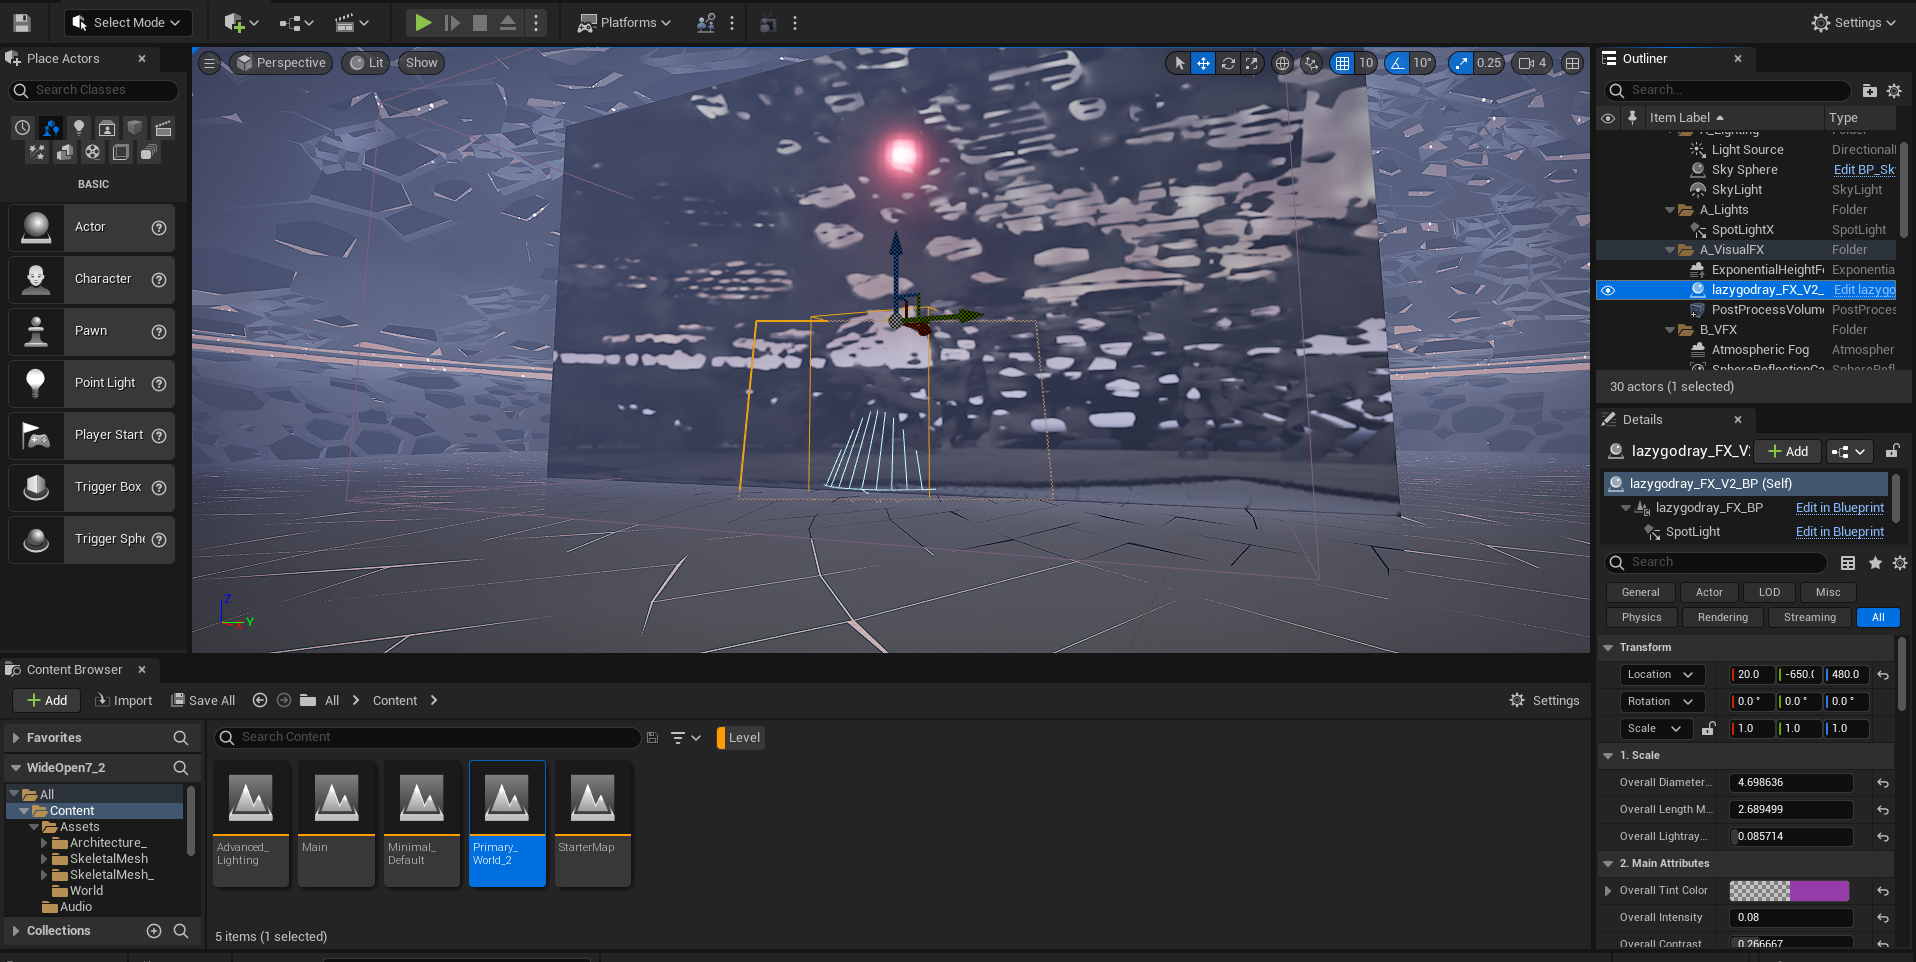The width and height of the screenshot is (1916, 962).
Task: Toggle grid snapping in the viewport
Action: tap(1342, 63)
